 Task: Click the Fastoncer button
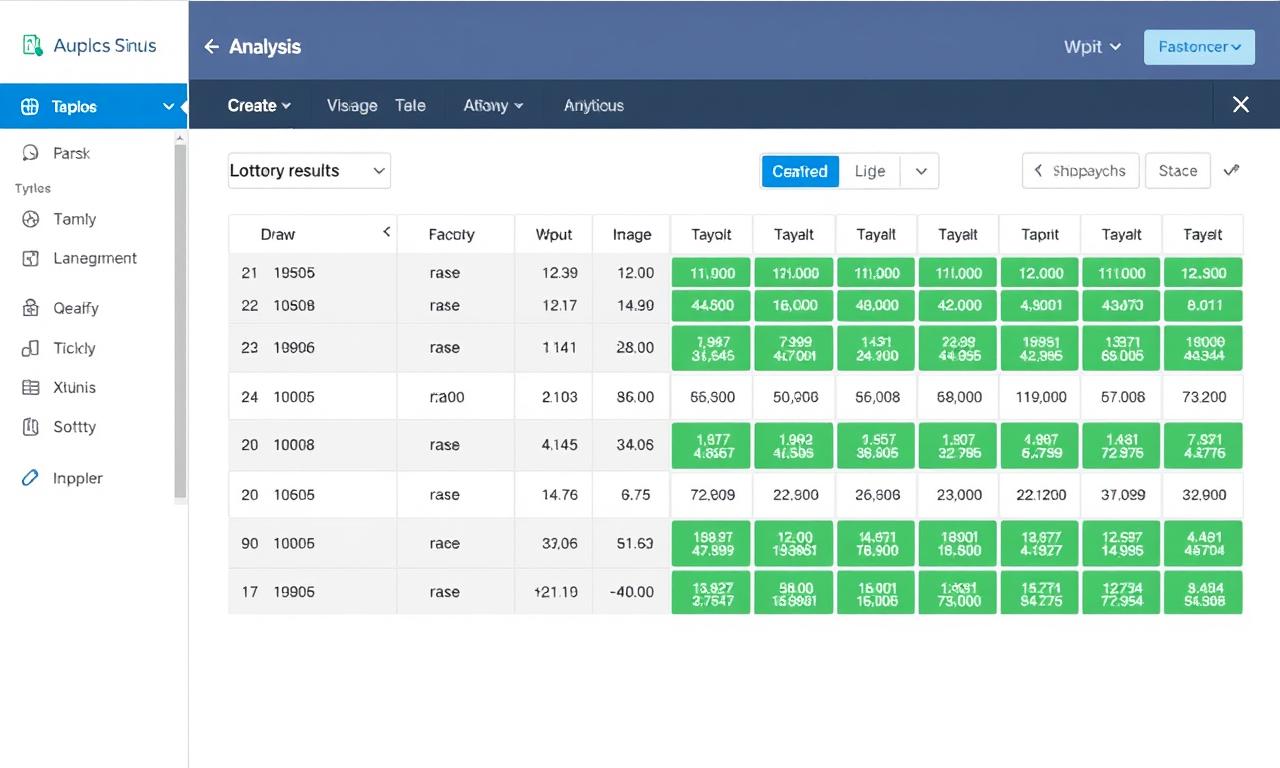point(1198,47)
